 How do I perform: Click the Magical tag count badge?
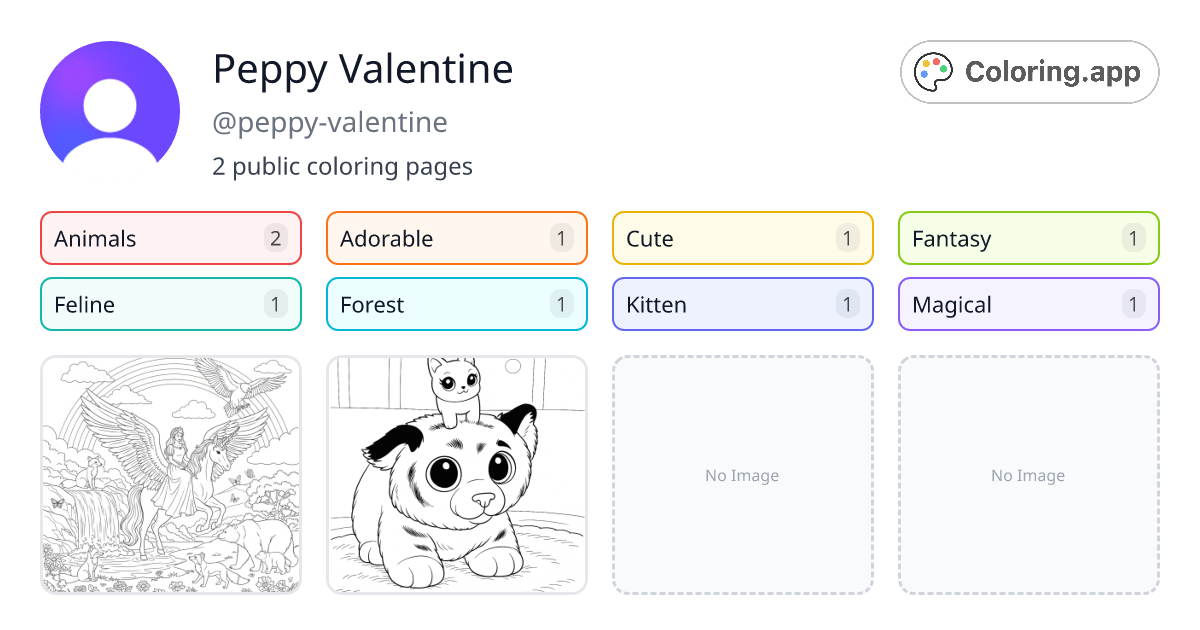pyautogui.click(x=1132, y=304)
